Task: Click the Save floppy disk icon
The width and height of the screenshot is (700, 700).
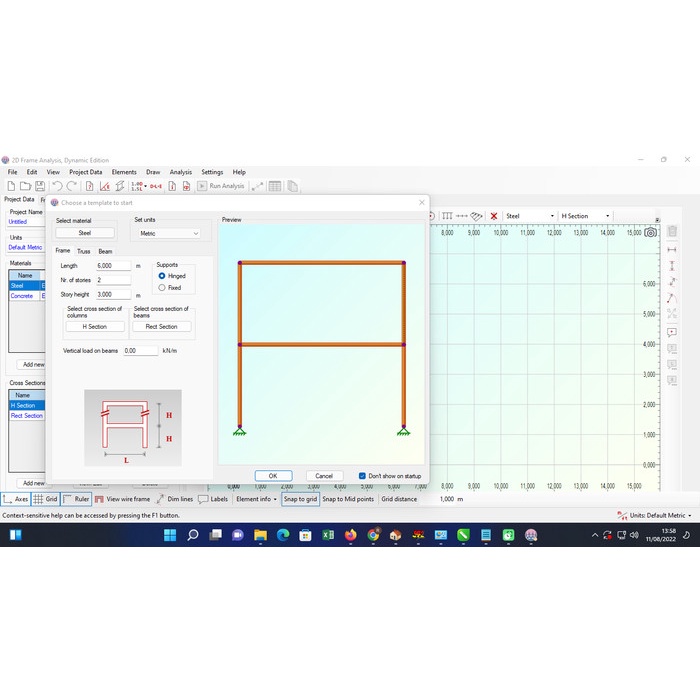Action: pos(40,186)
